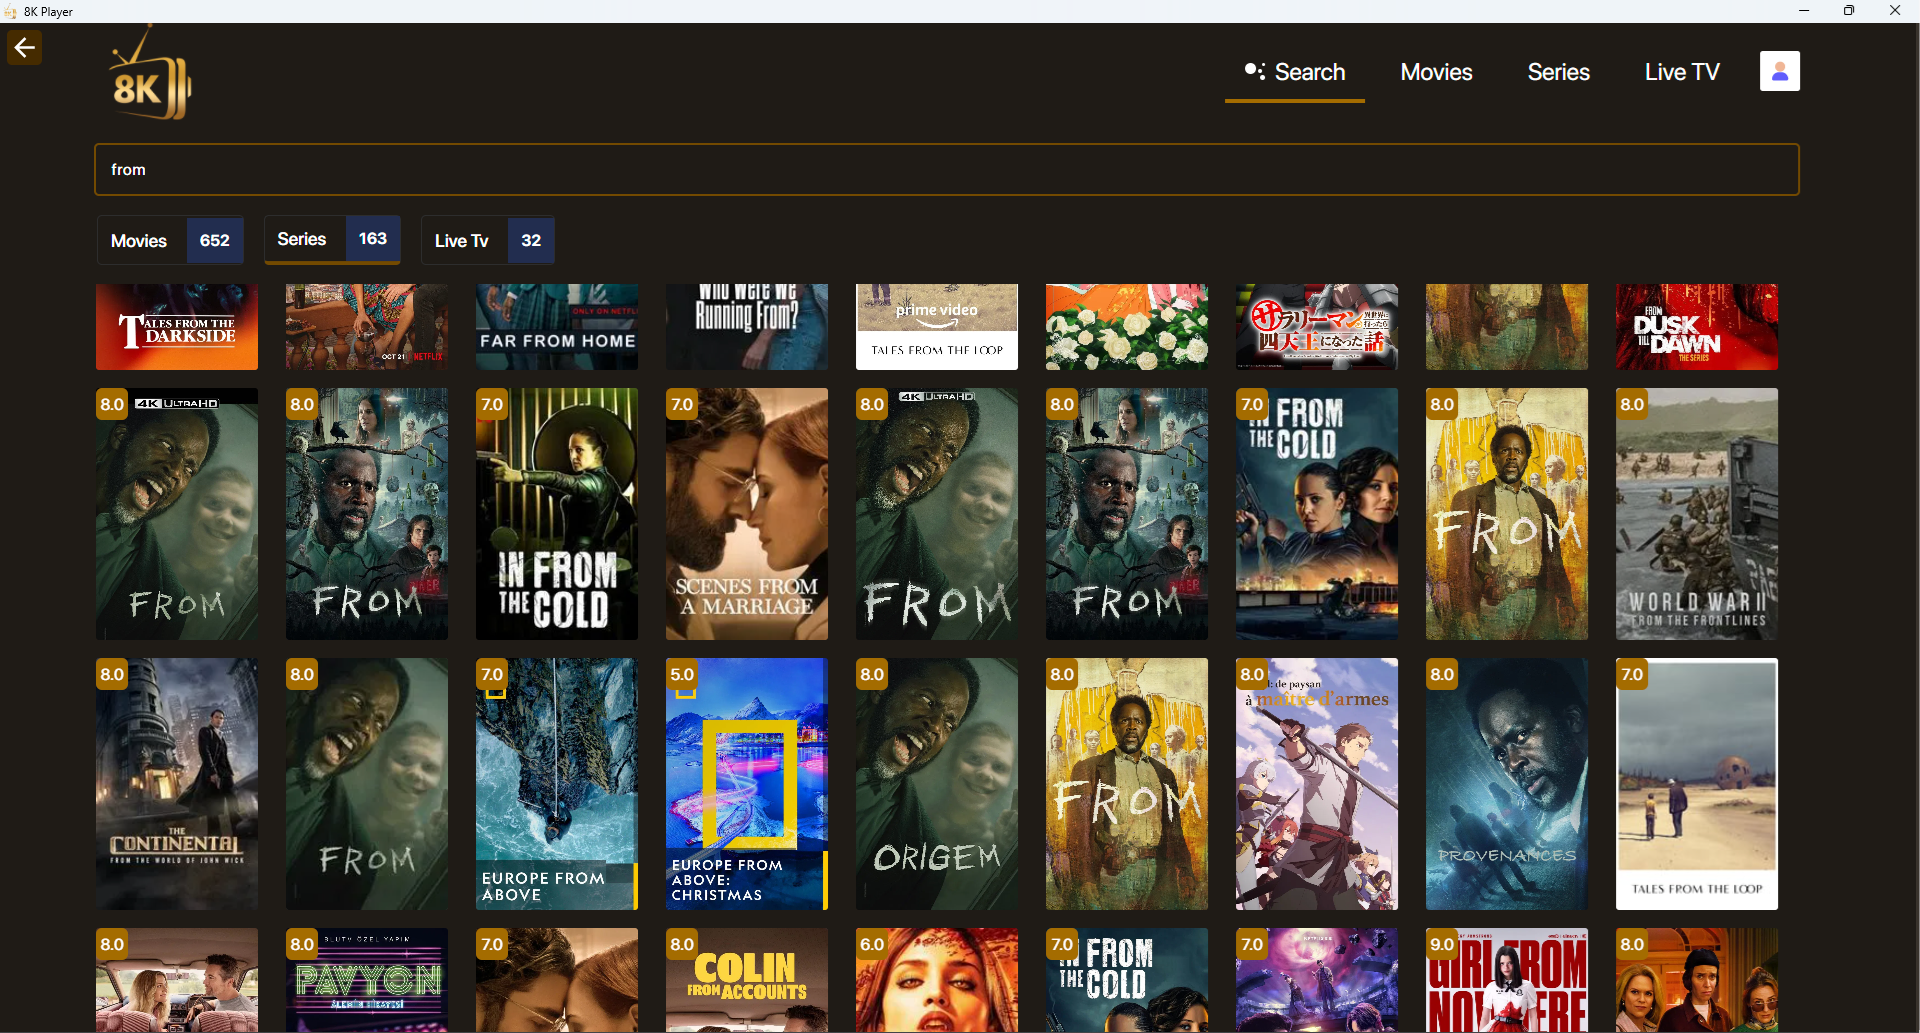
Task: Go to the Movies section
Action: click(1436, 72)
